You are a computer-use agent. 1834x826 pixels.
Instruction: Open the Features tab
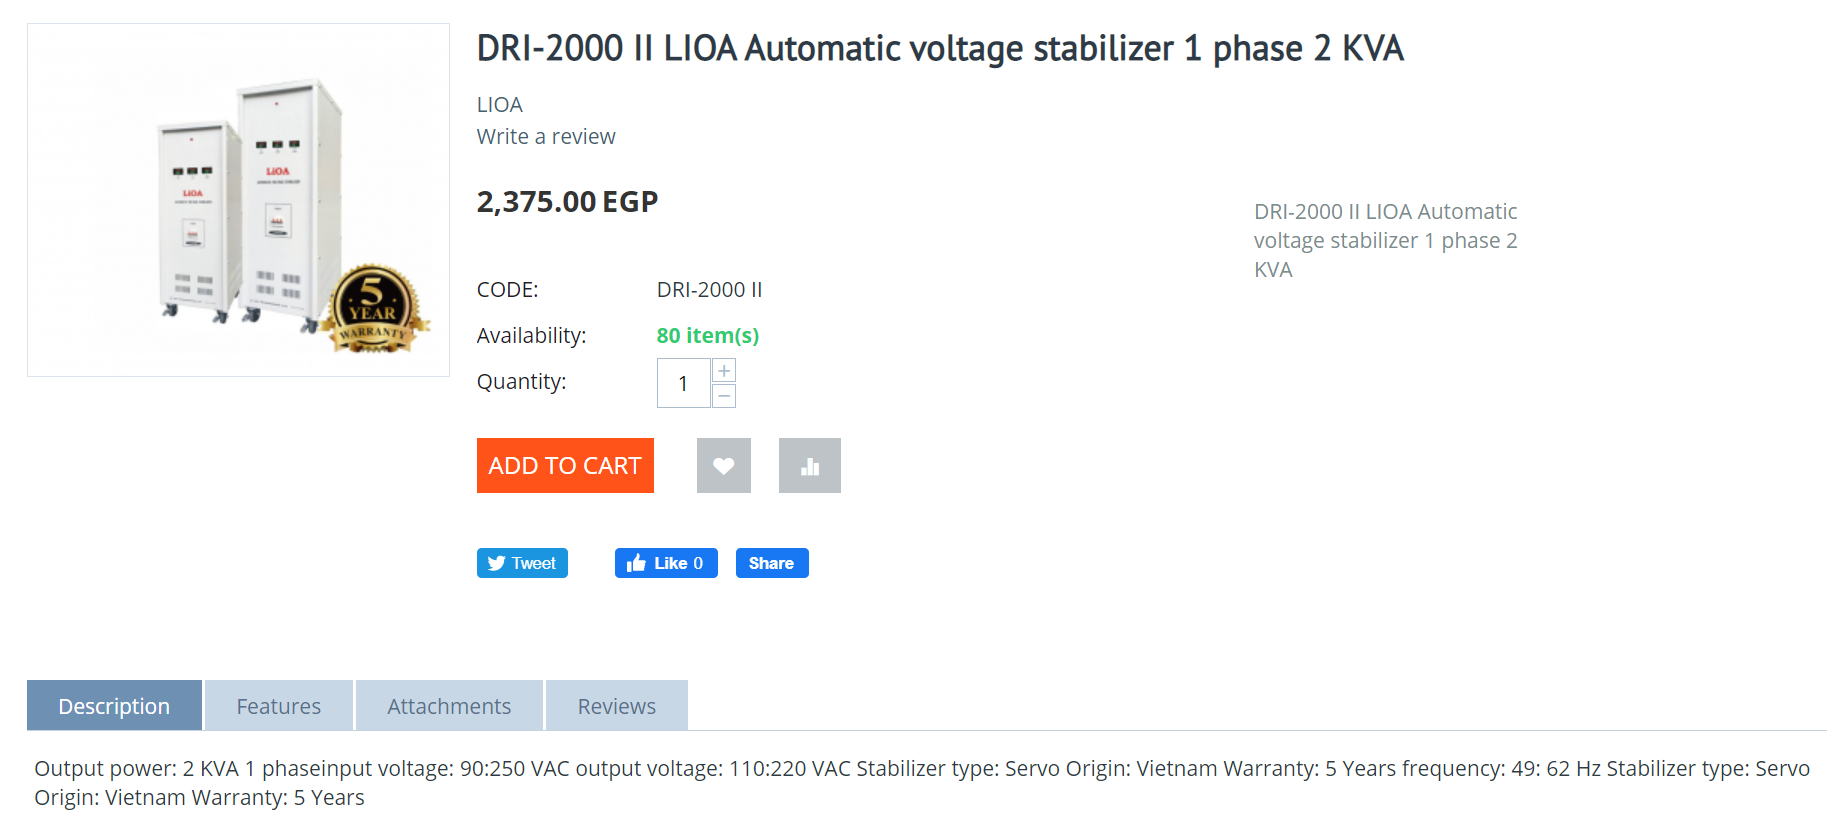pyautogui.click(x=279, y=706)
